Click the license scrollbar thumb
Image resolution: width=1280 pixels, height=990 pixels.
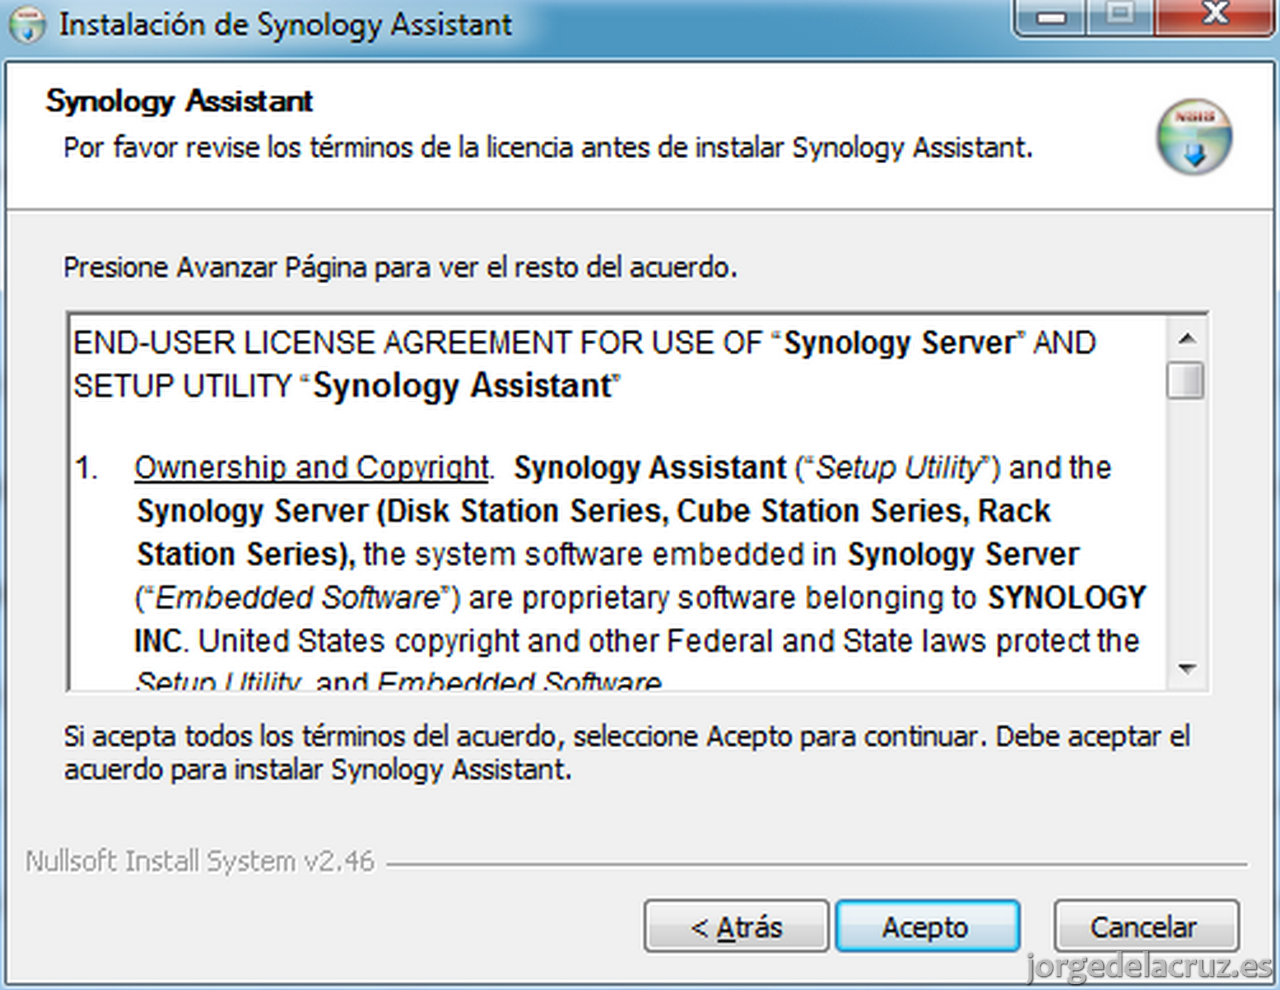pyautogui.click(x=1187, y=381)
